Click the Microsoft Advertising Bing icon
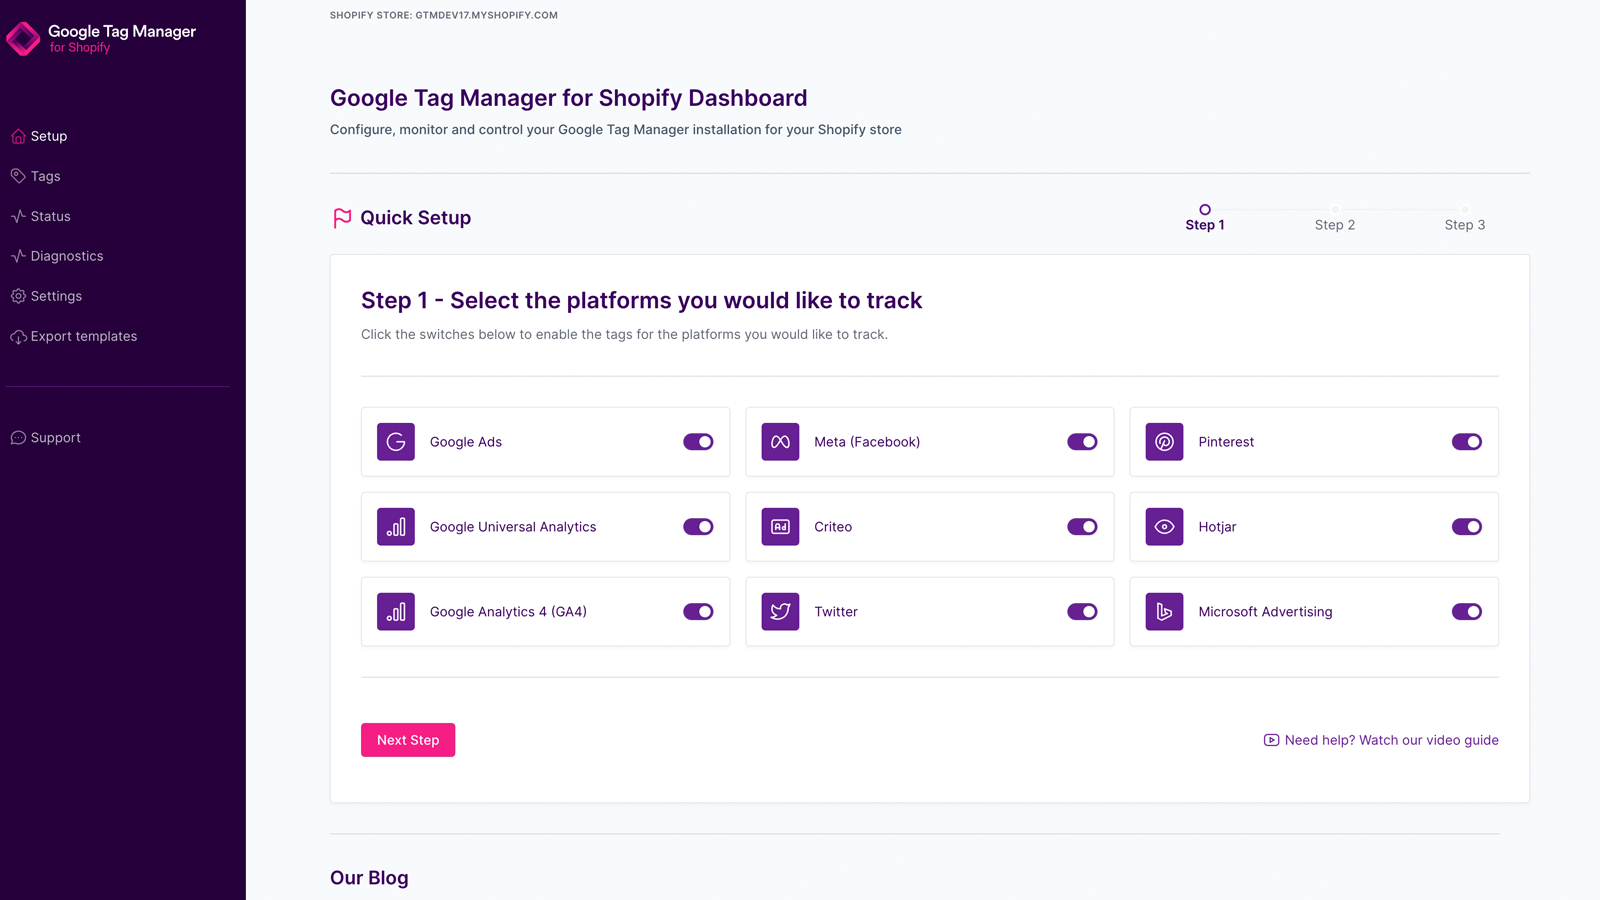The image size is (1600, 900). 1164,612
